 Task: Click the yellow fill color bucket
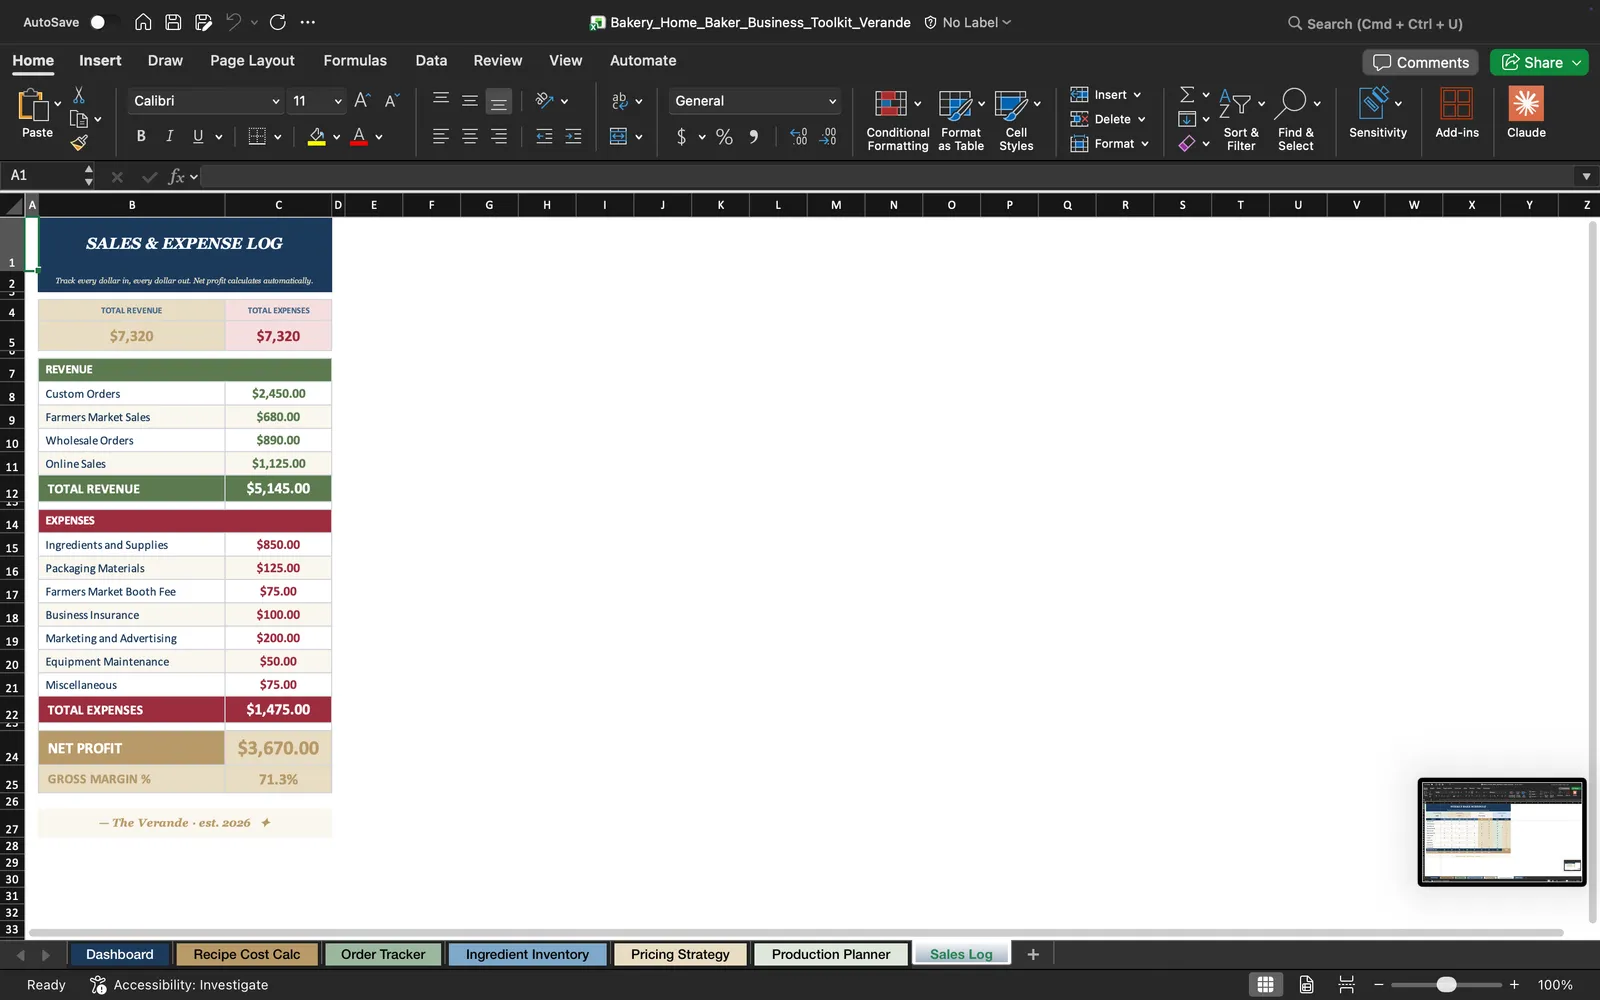(x=316, y=136)
